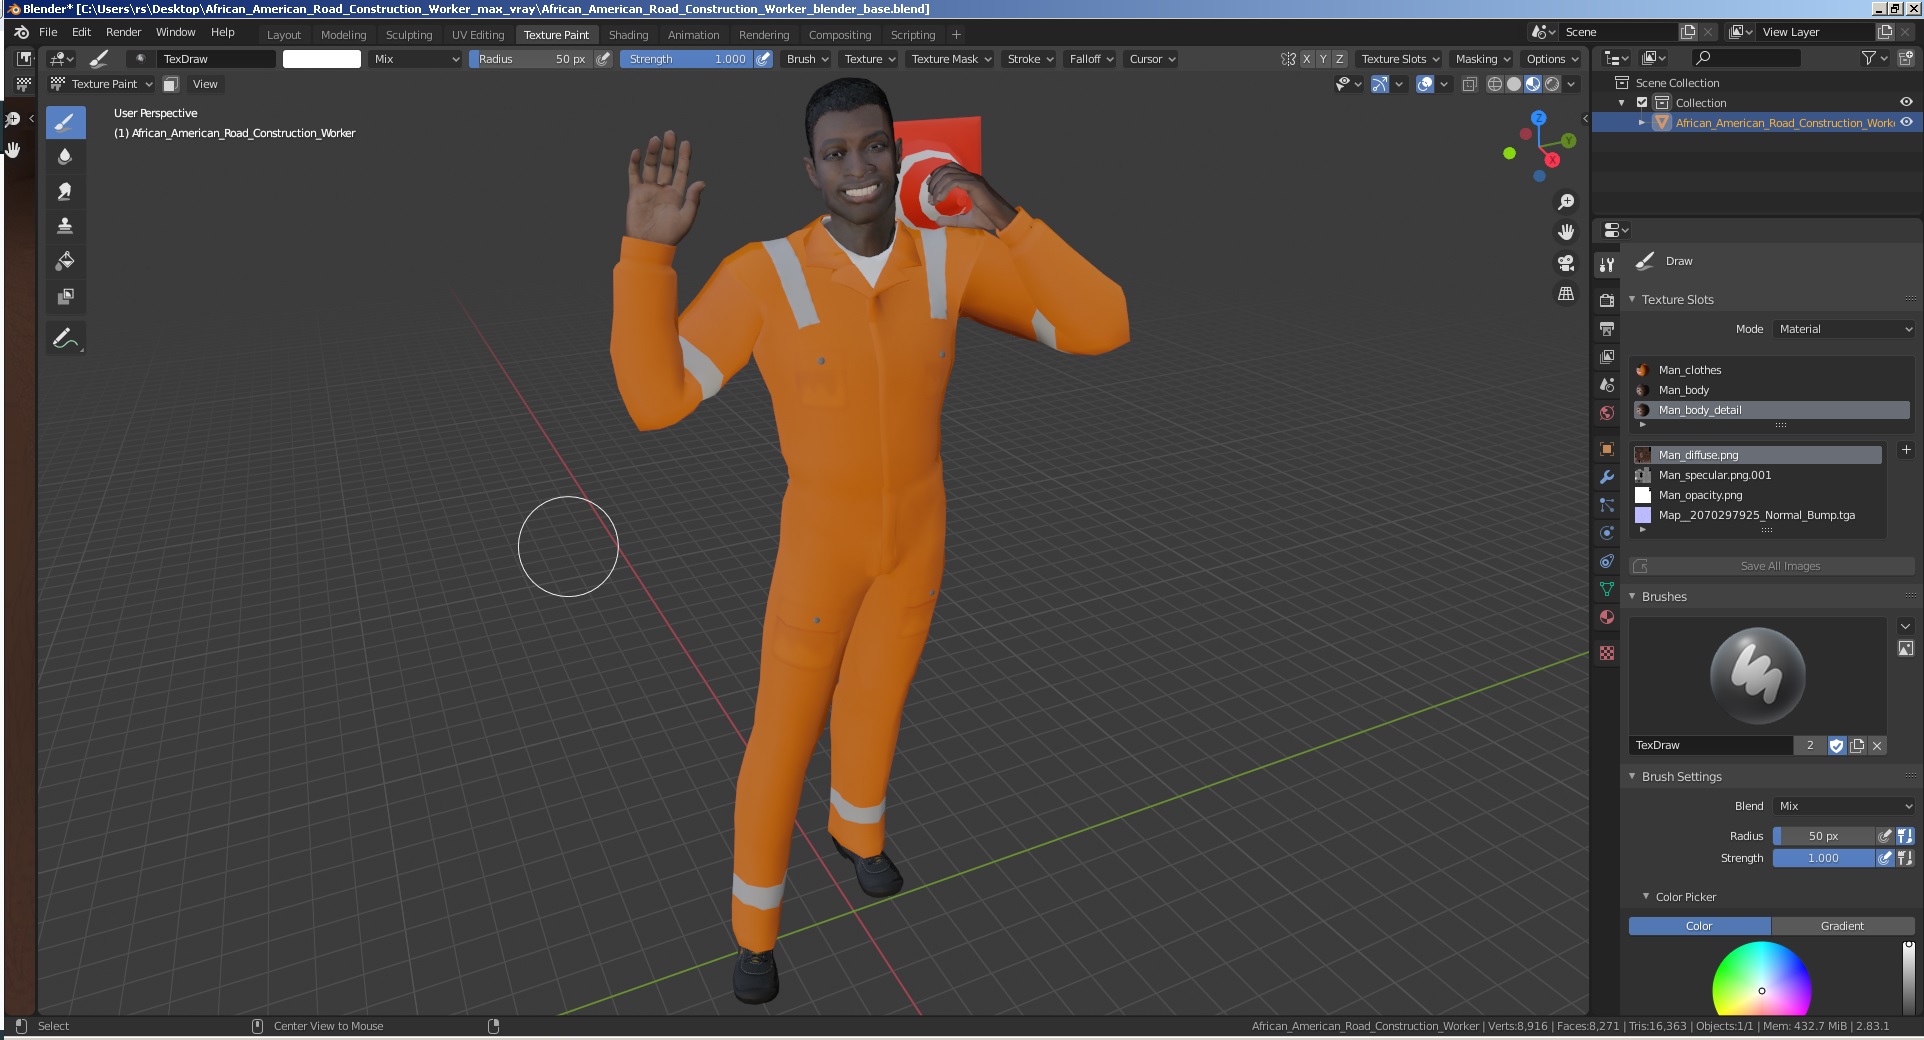Switch perspective/orthographic projection gizmo
This screenshot has width=1924, height=1040.
[x=1566, y=294]
